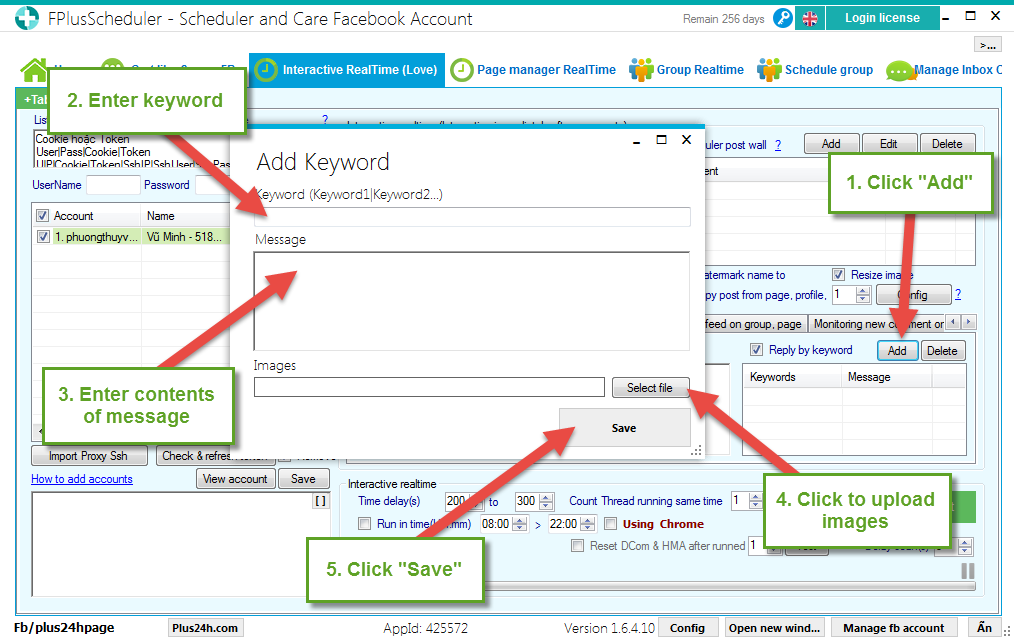Click the blue key license icon

[x=782, y=18]
